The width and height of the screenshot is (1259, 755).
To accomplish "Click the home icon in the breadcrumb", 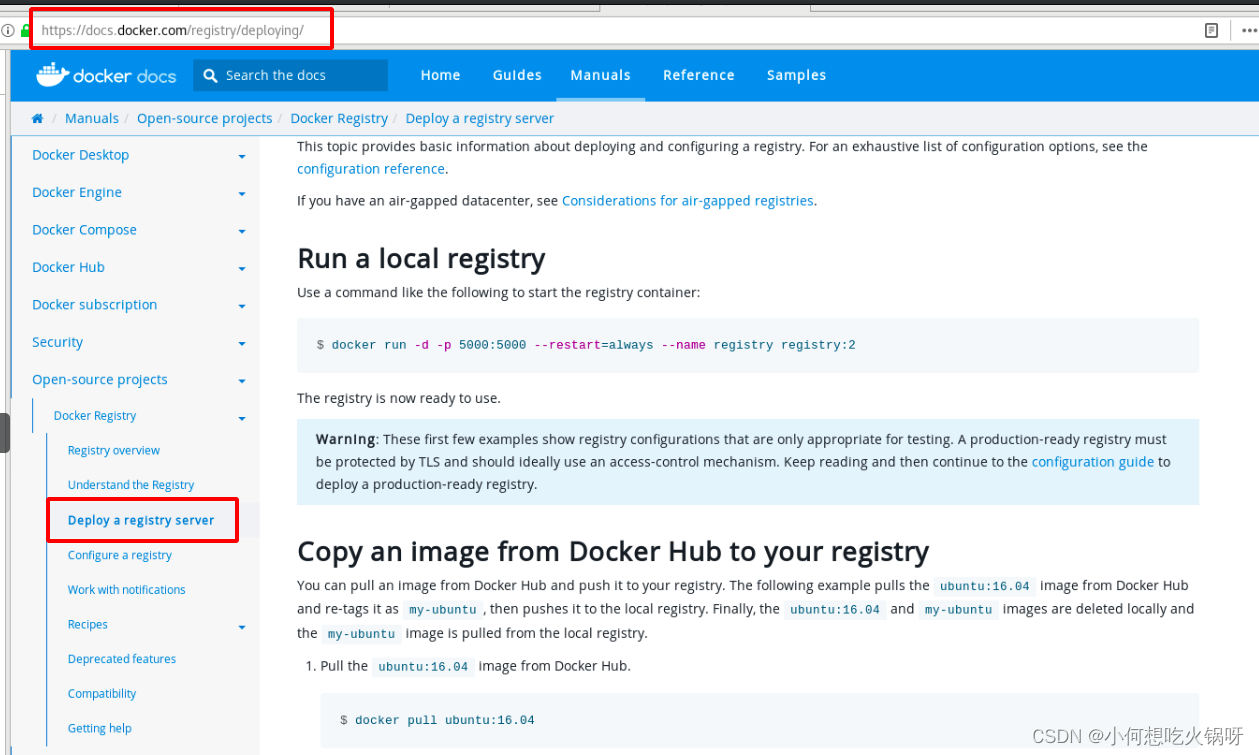I will [x=37, y=118].
